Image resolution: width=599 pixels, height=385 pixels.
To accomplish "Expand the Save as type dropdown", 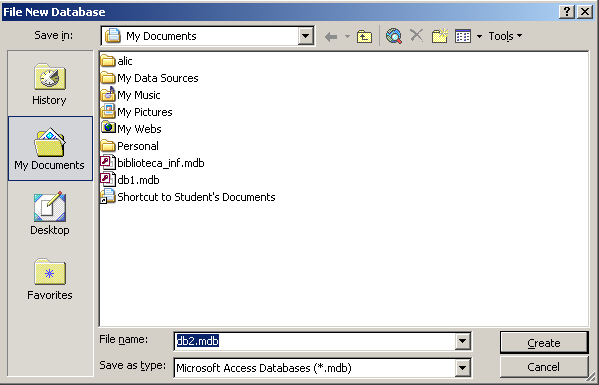I will click(462, 368).
